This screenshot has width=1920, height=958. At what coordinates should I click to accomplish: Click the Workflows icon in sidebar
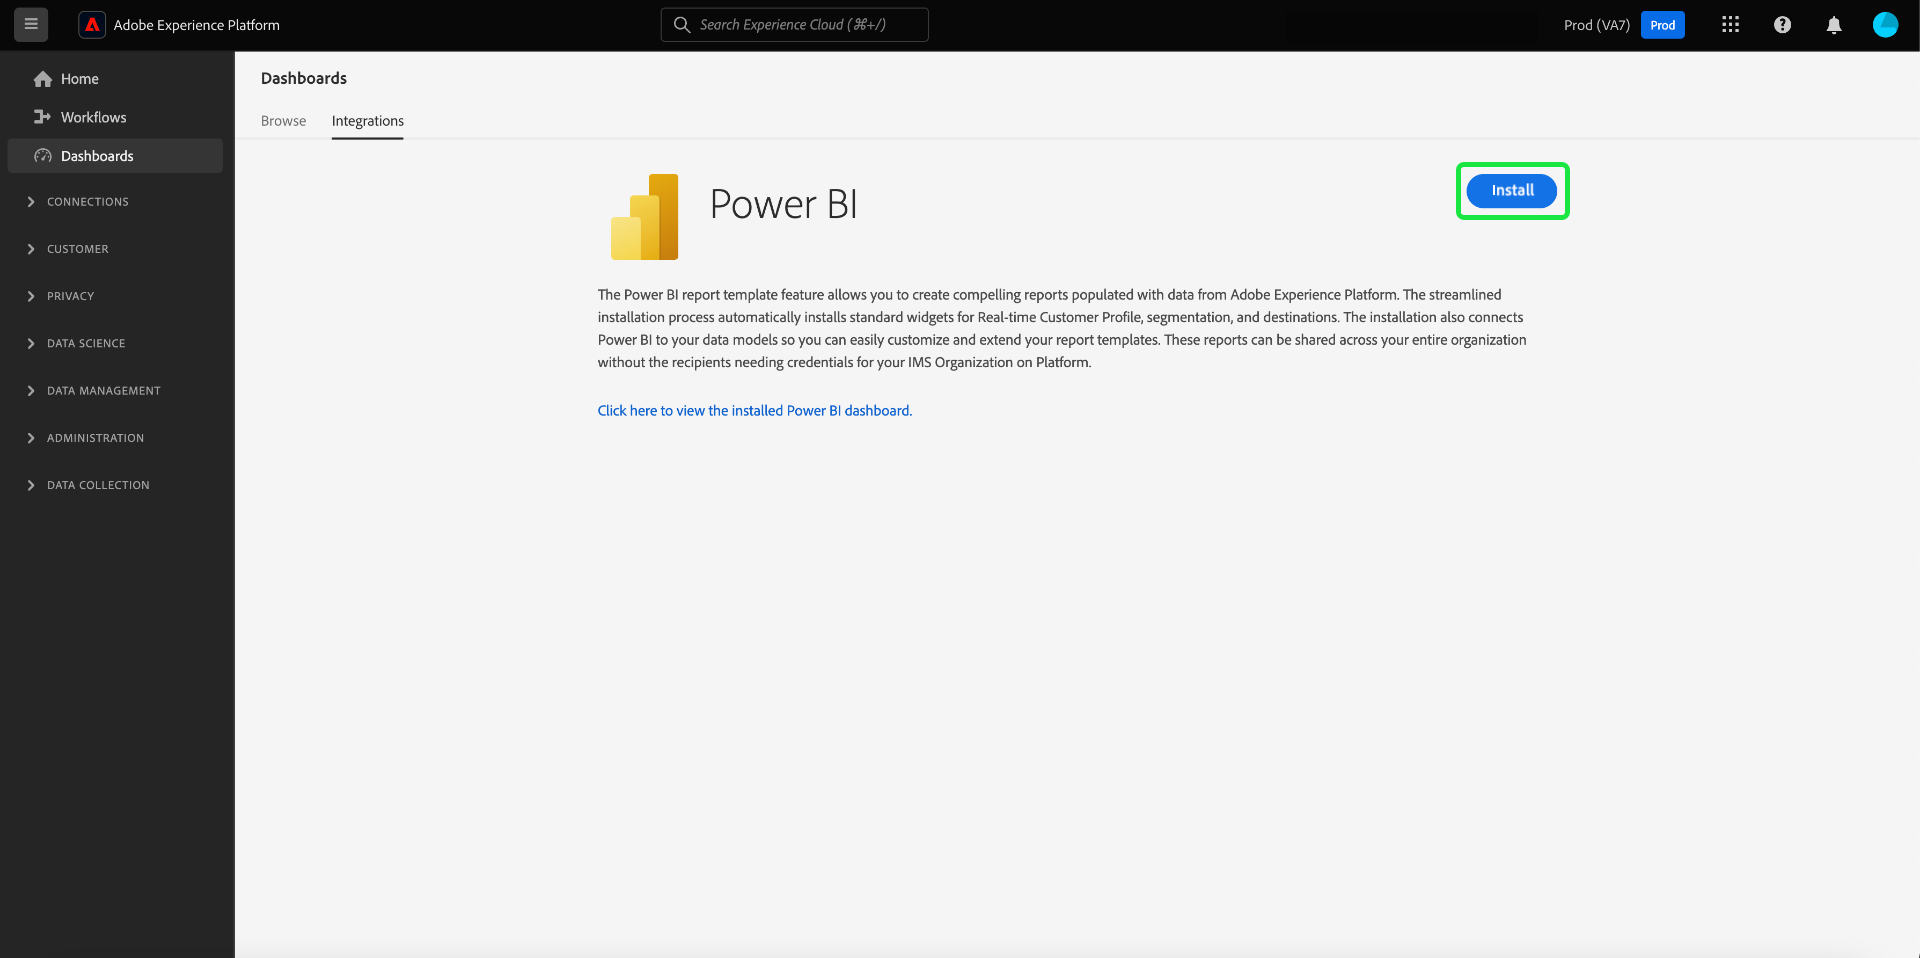pyautogui.click(x=42, y=117)
